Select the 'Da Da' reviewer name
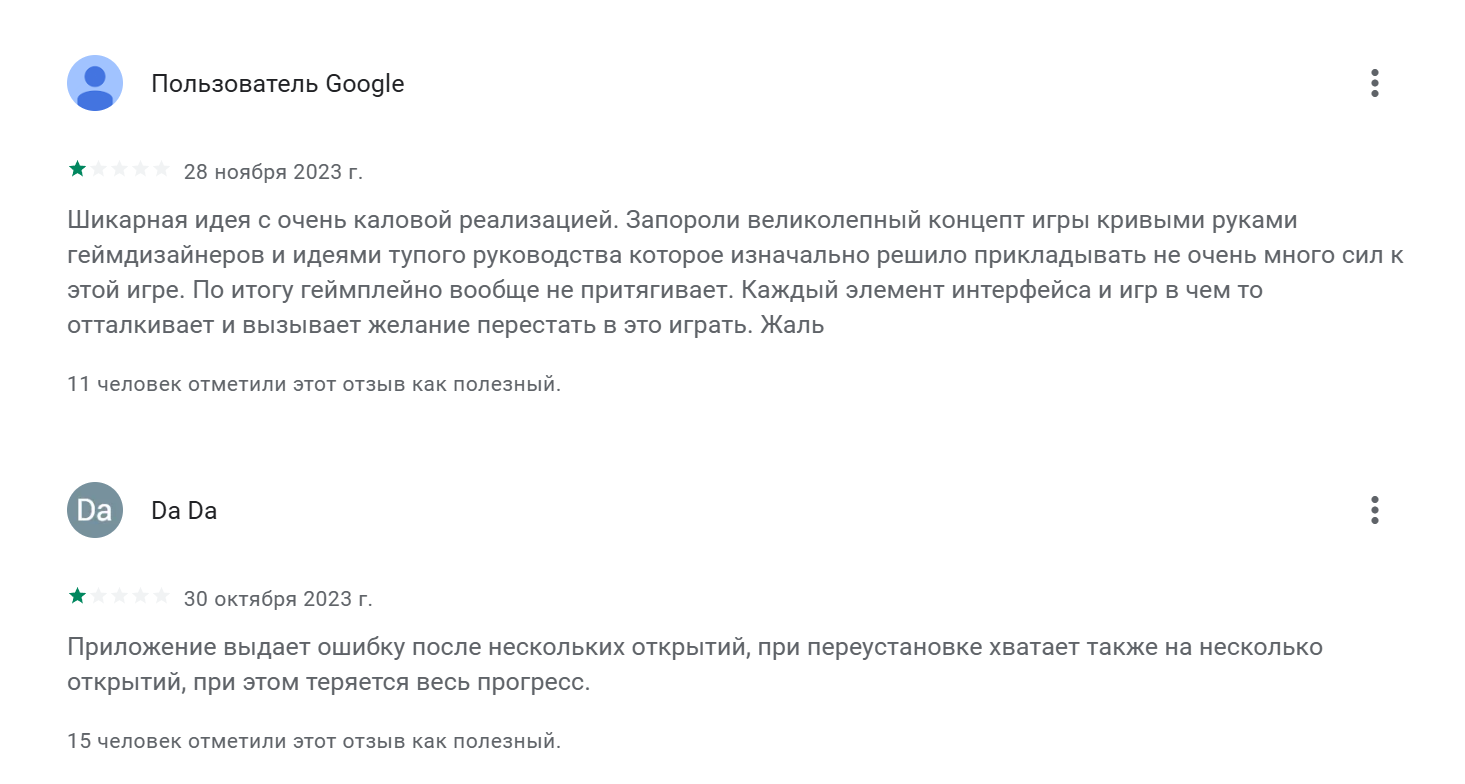The width and height of the screenshot is (1465, 784). tap(184, 511)
